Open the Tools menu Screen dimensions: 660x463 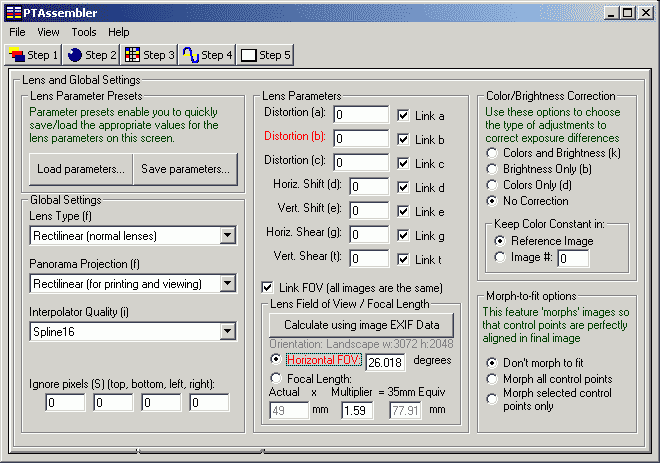(x=84, y=32)
